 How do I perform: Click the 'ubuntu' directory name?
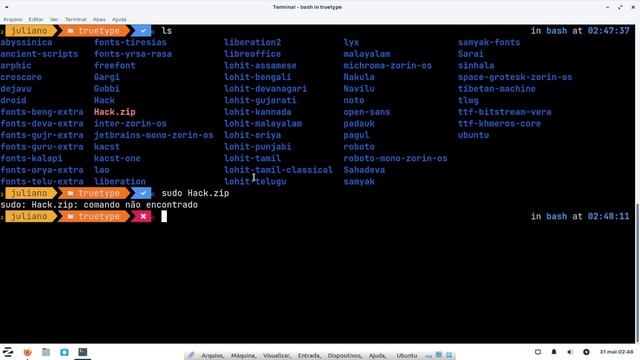tap(473, 135)
